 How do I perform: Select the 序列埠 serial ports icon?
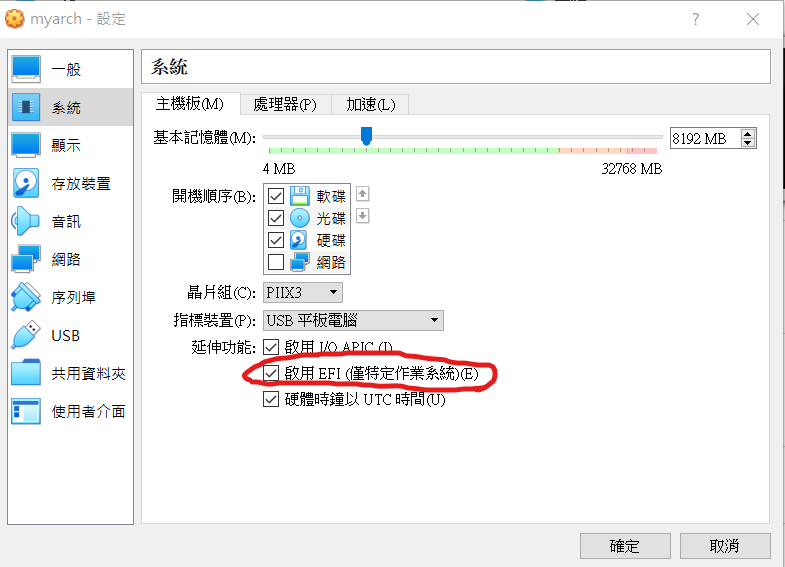pos(26,297)
